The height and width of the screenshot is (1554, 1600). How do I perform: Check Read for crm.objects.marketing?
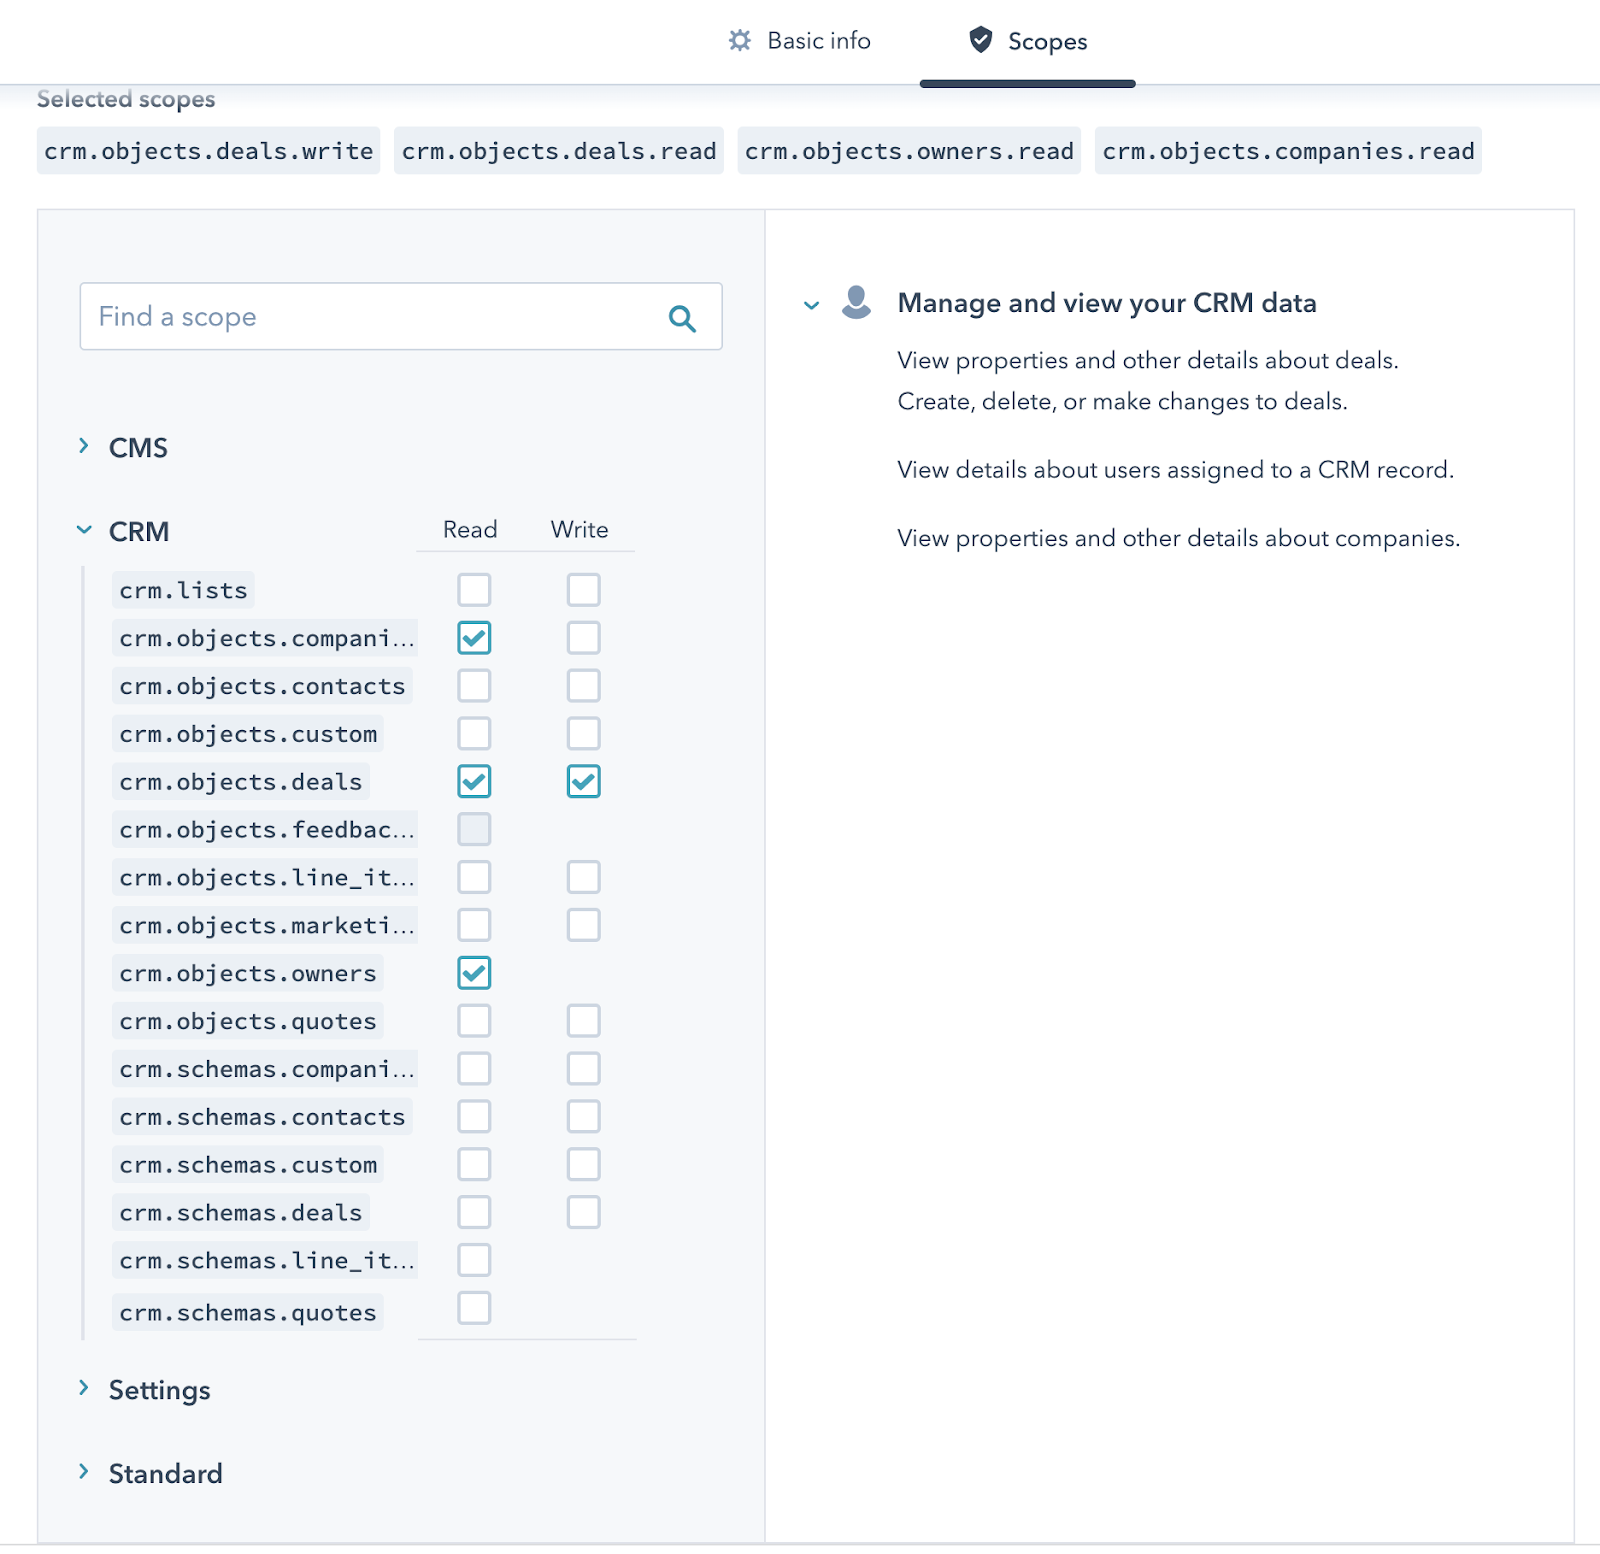click(x=474, y=926)
